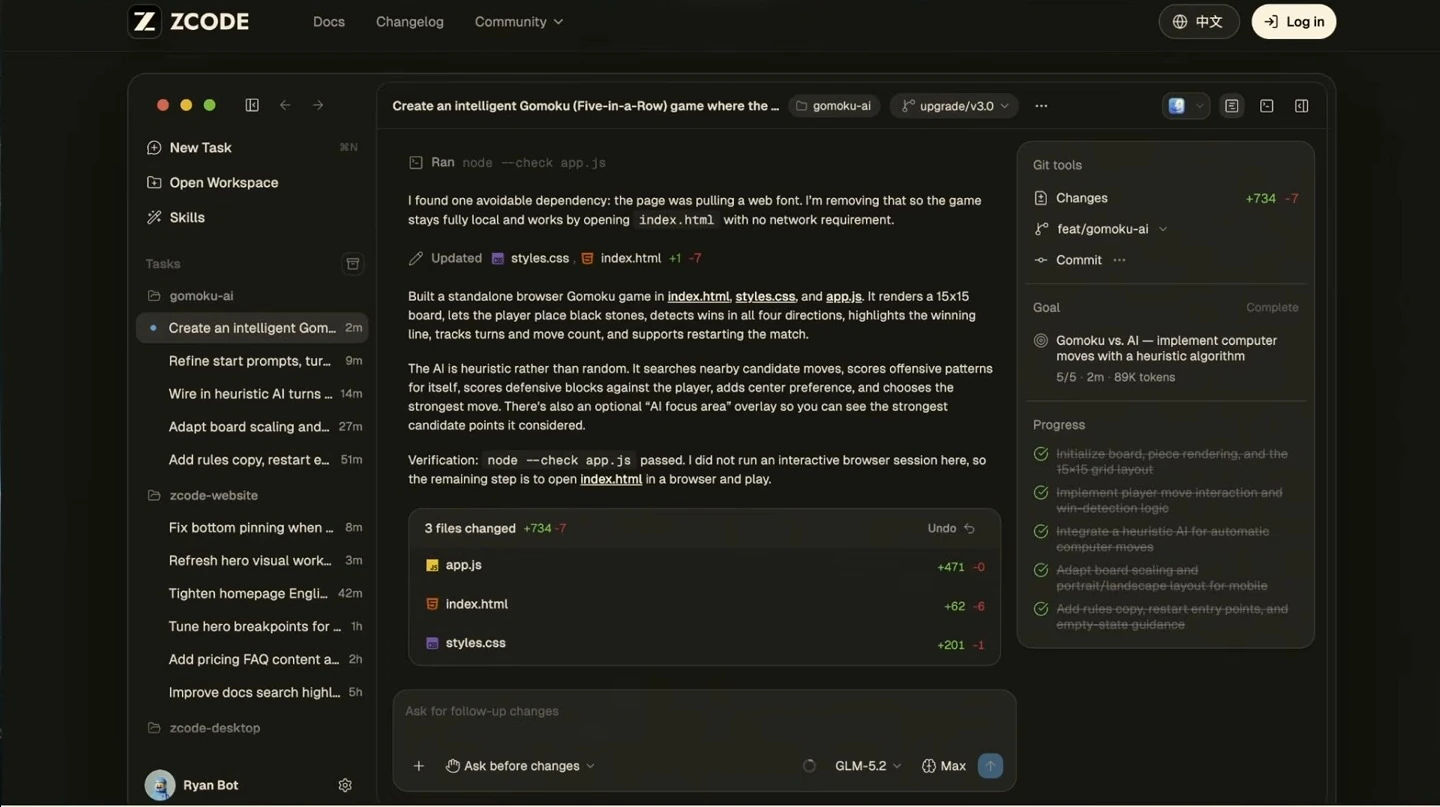Toggle the Adapt board scaling progress checkmark
The width and height of the screenshot is (1440, 807).
(x=1041, y=570)
